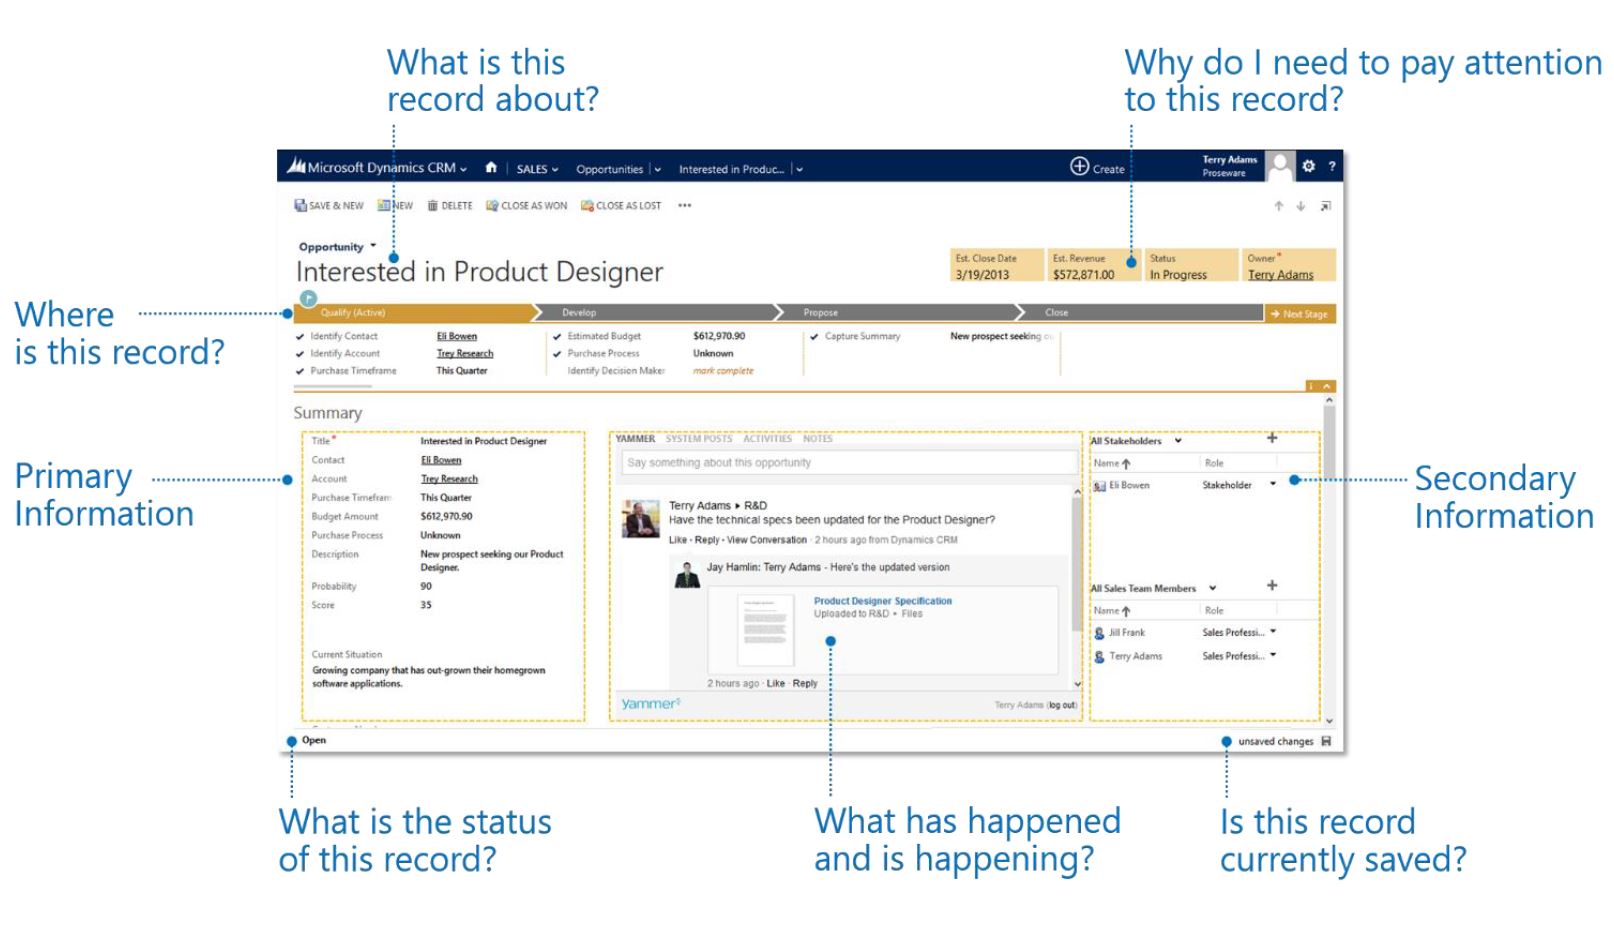Open the Product Designer Specification link
The height and width of the screenshot is (927, 1614).
coord(882,601)
